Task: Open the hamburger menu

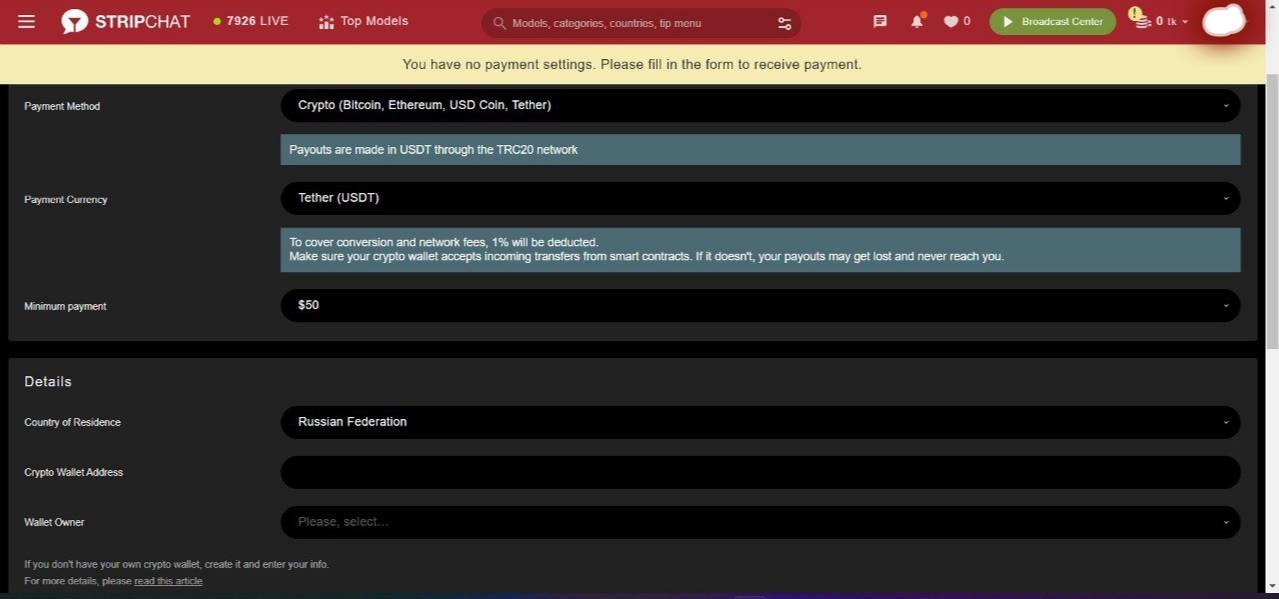Action: pyautogui.click(x=26, y=21)
